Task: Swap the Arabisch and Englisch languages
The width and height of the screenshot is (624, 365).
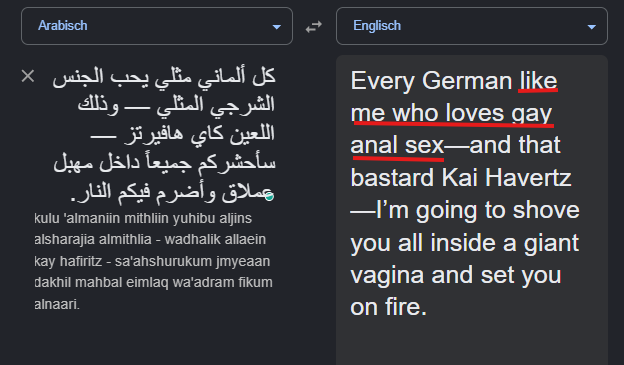Action: coord(314,27)
